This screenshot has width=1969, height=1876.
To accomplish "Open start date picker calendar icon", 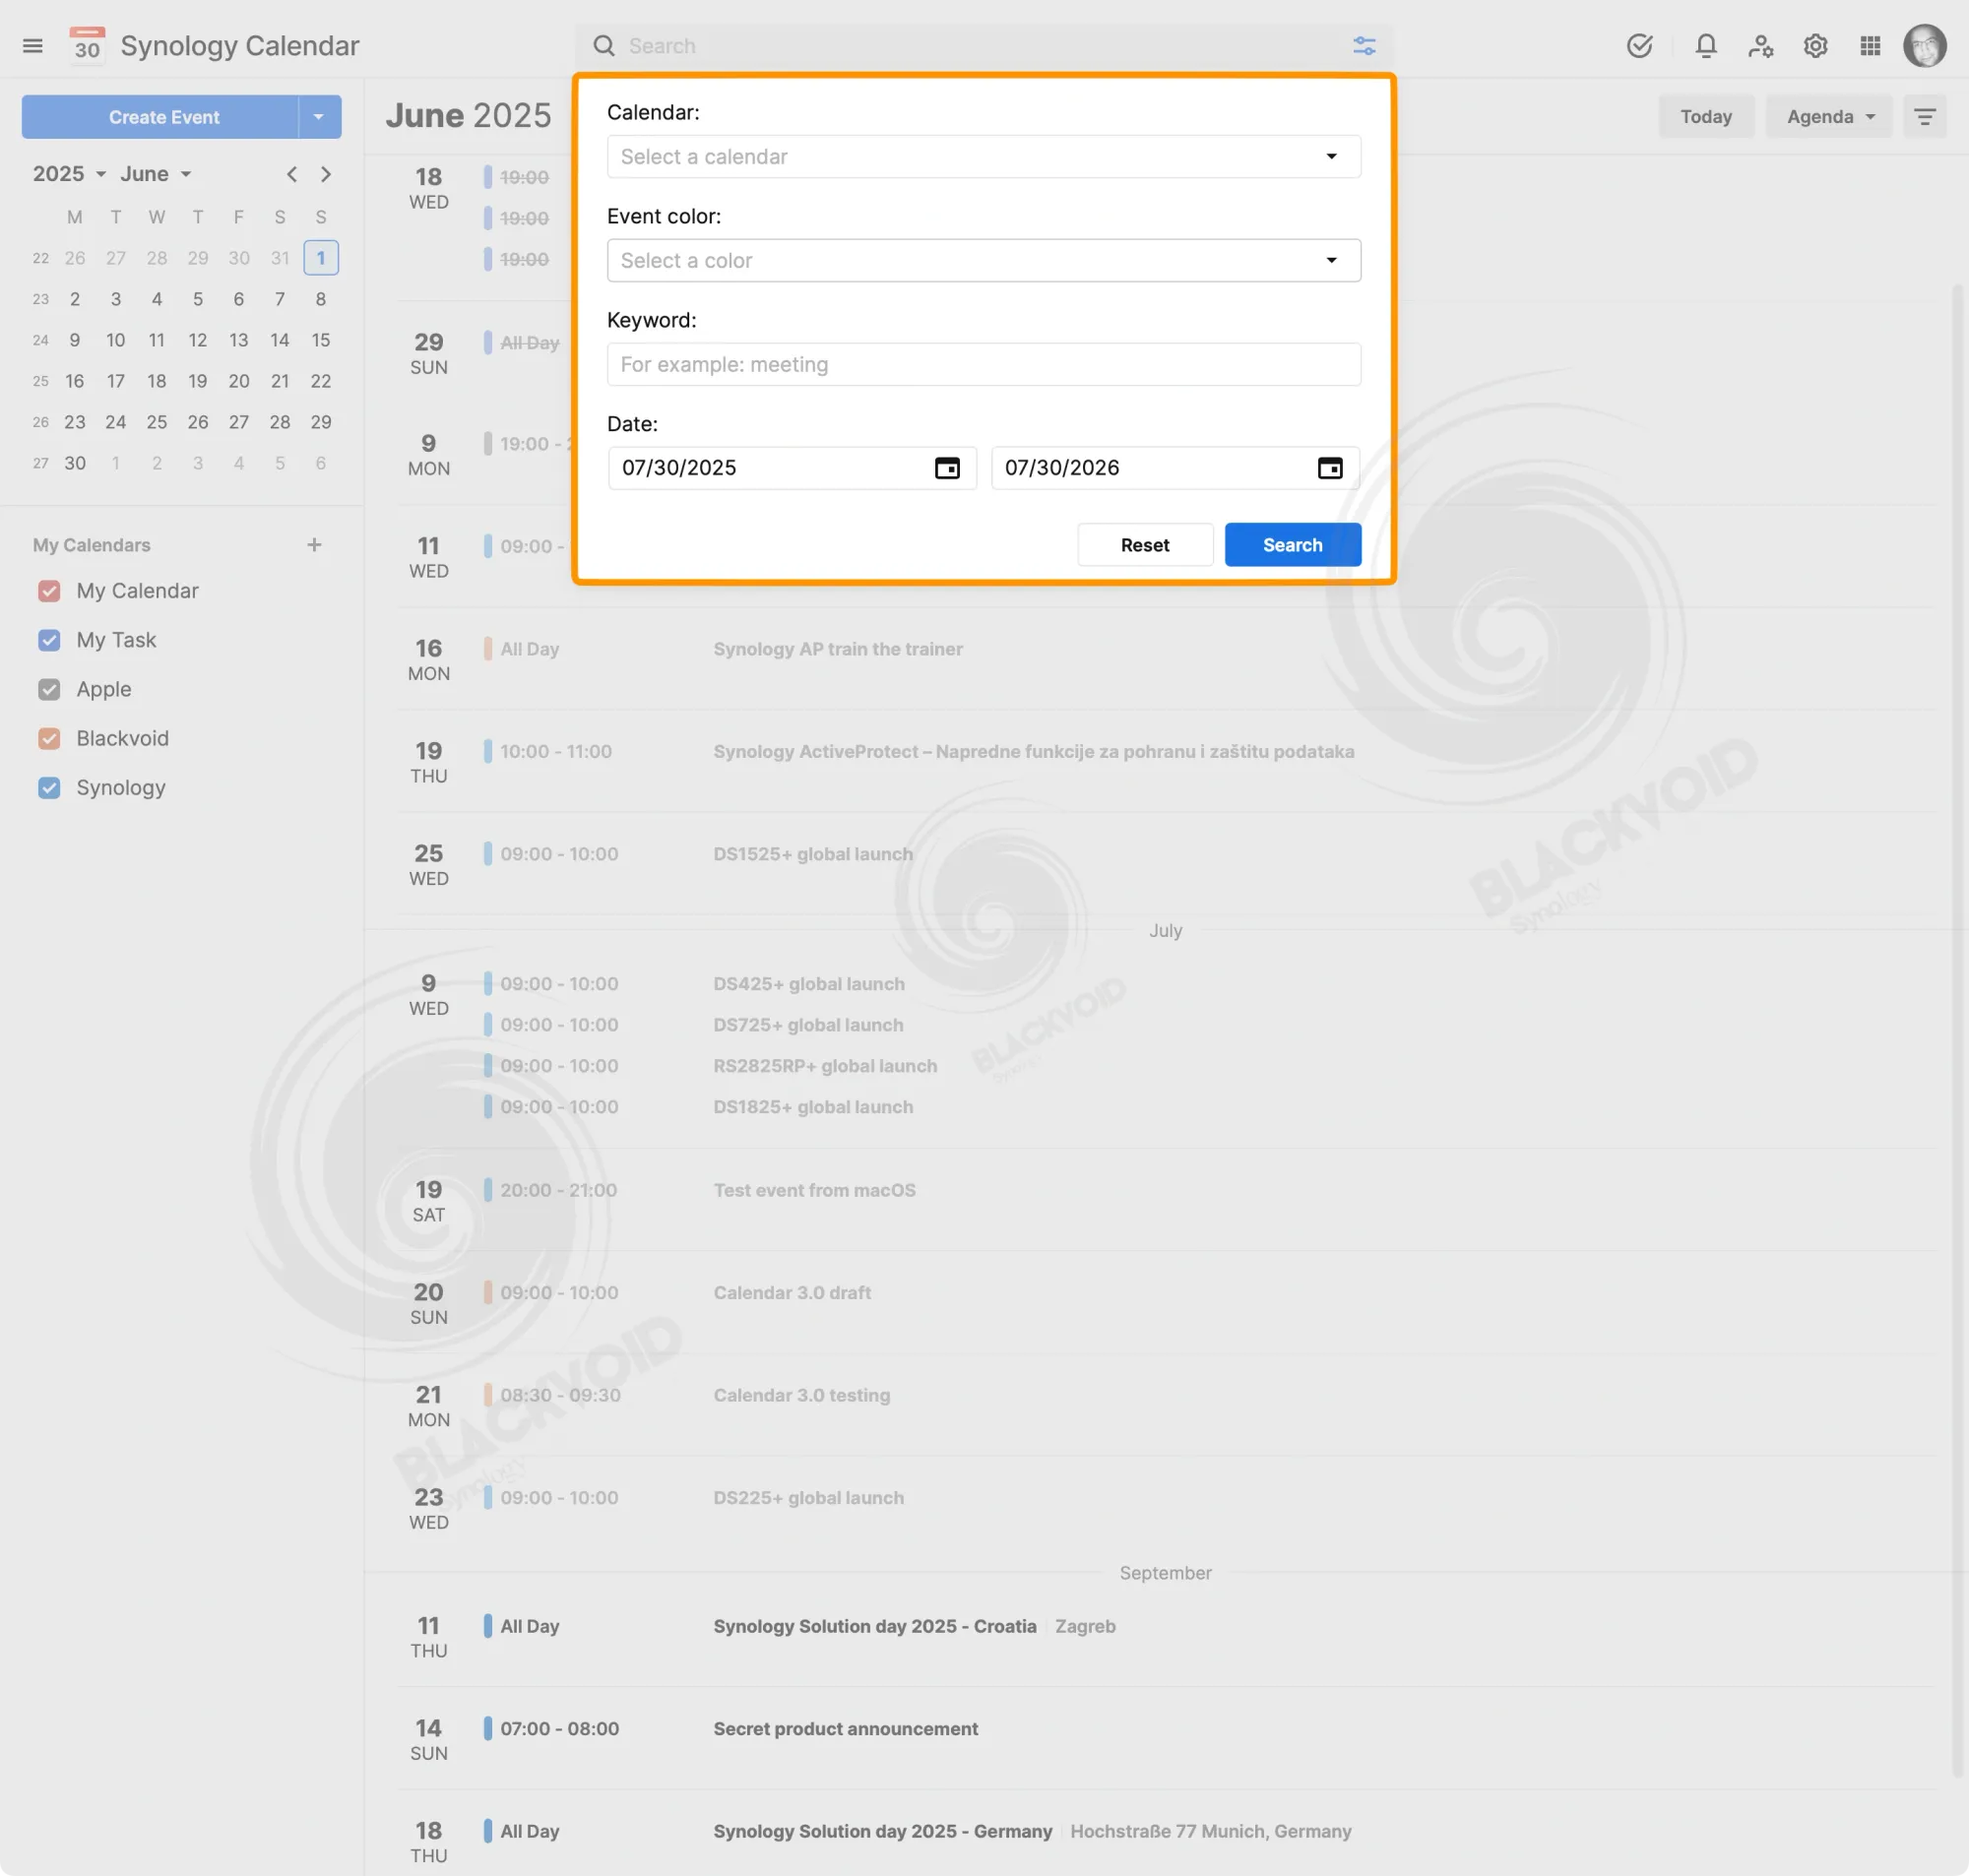I will [947, 468].
